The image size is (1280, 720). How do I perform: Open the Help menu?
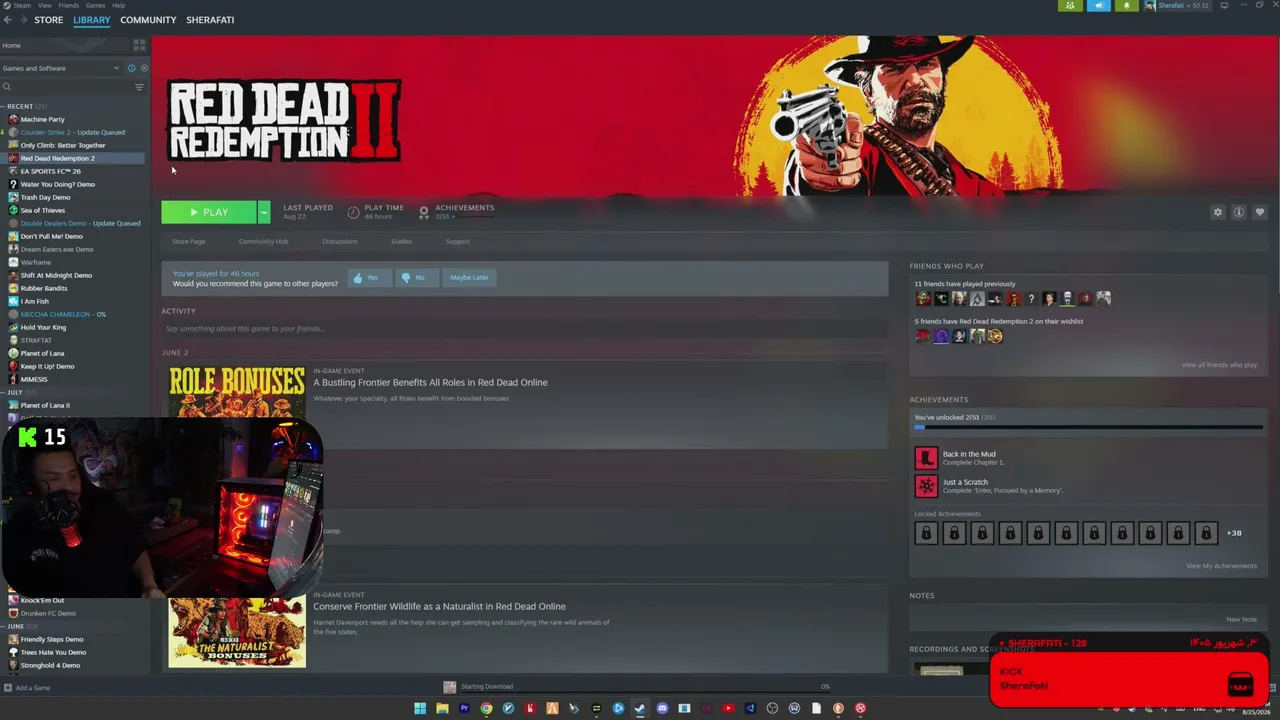coord(118,6)
